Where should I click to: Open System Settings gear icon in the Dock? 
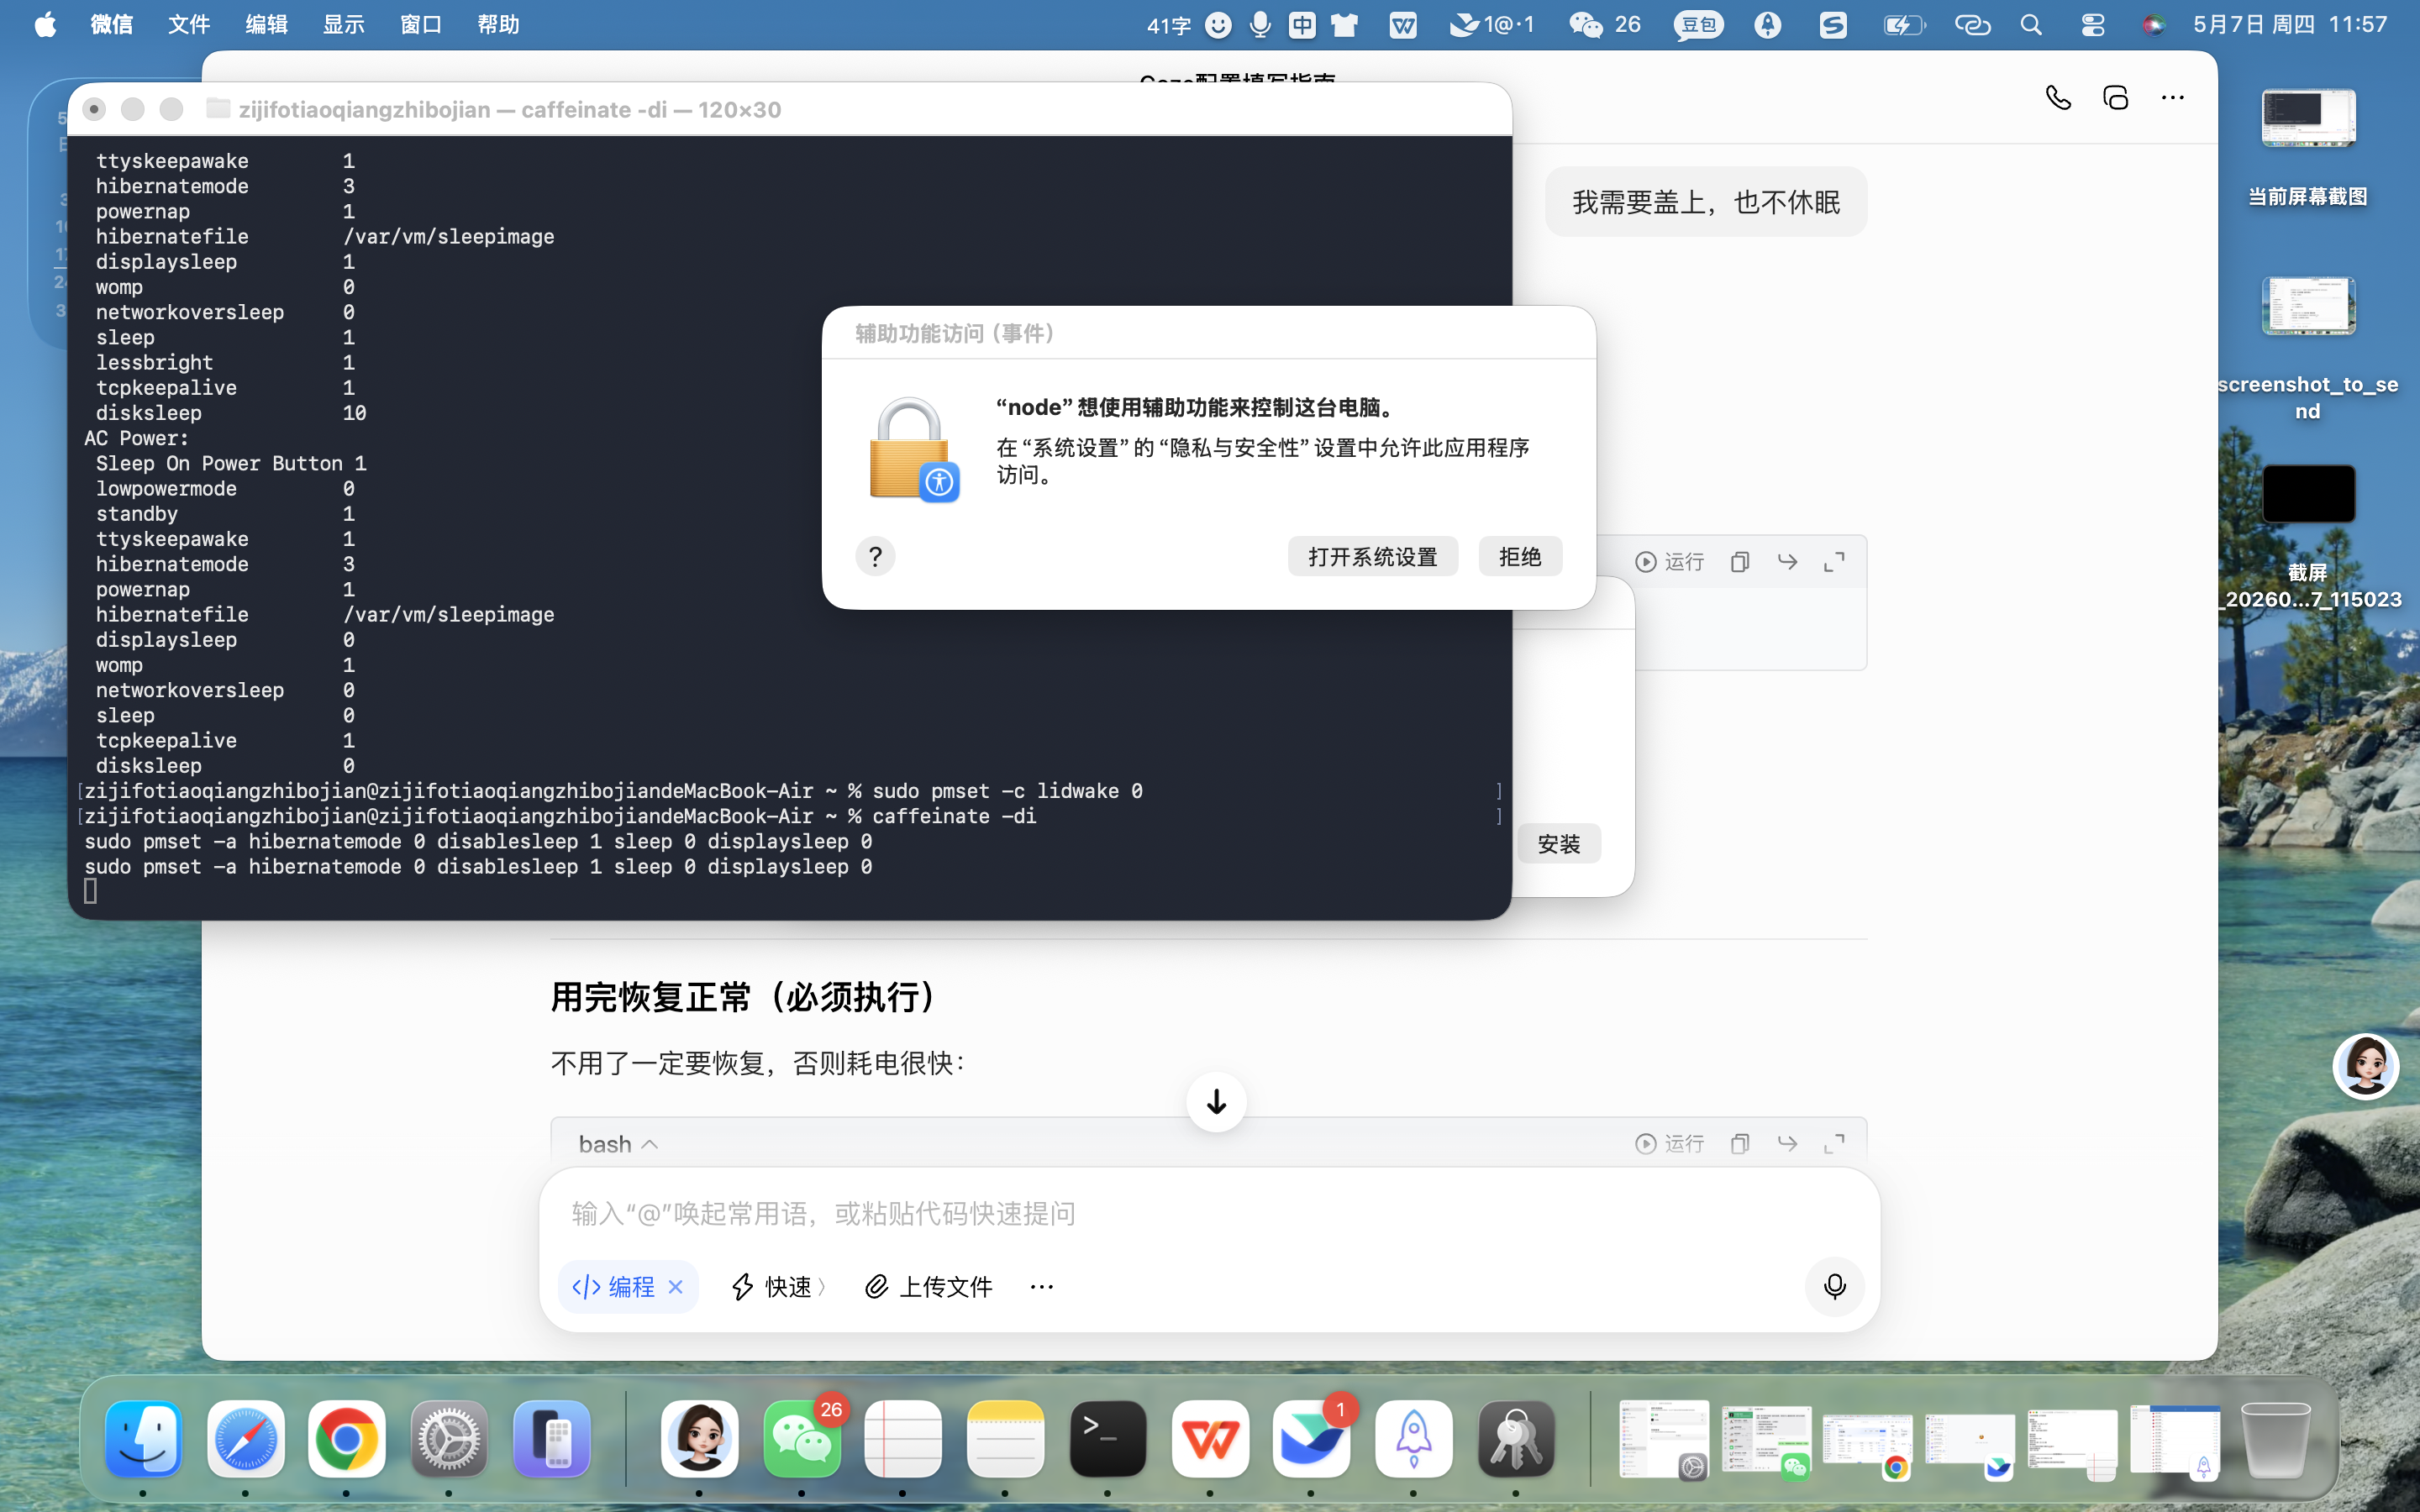449,1439
